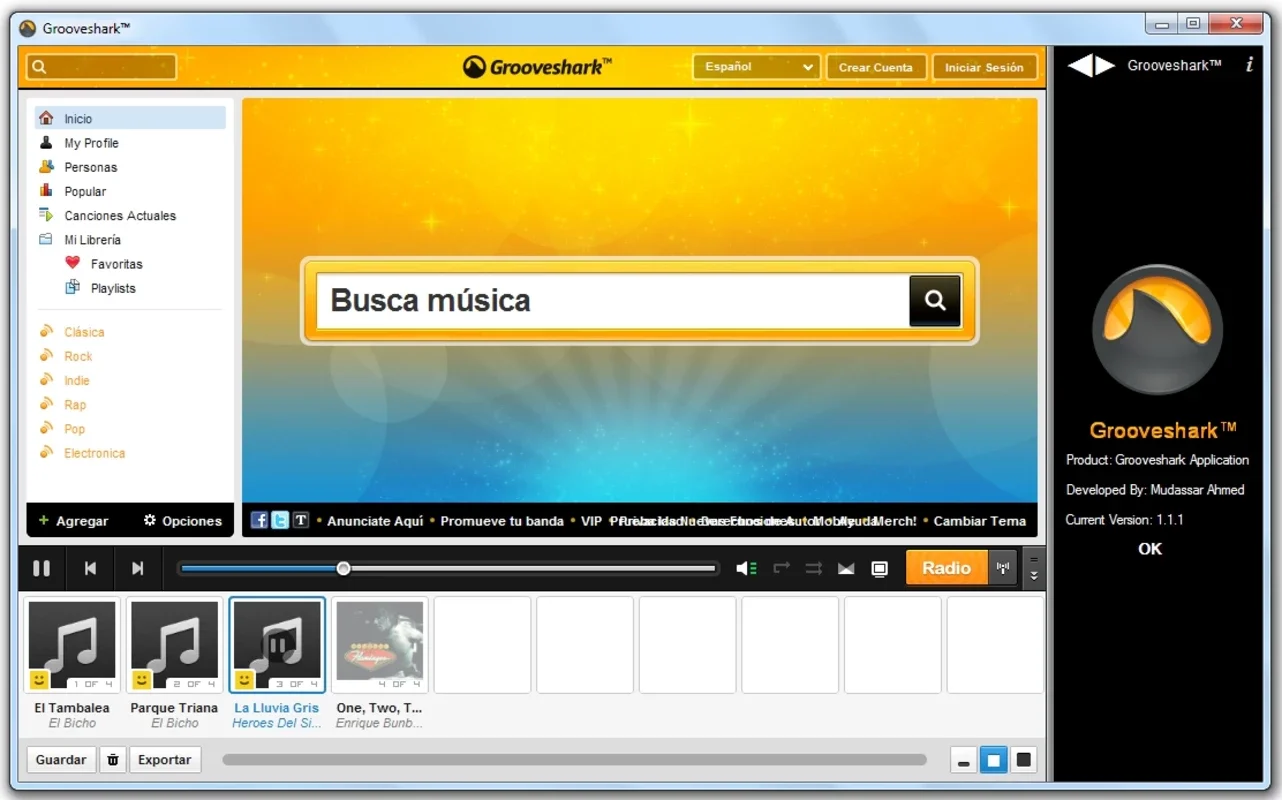Viewport: 1282px width, 800px height.
Task: Click Agregar plus at sidebar bottom
Action: tap(73, 521)
